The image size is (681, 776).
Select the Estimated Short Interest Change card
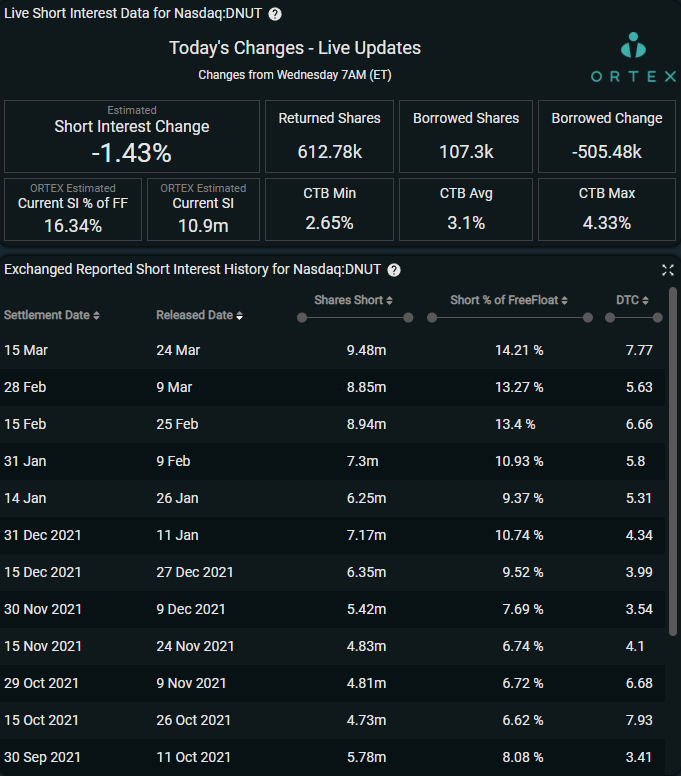point(132,137)
